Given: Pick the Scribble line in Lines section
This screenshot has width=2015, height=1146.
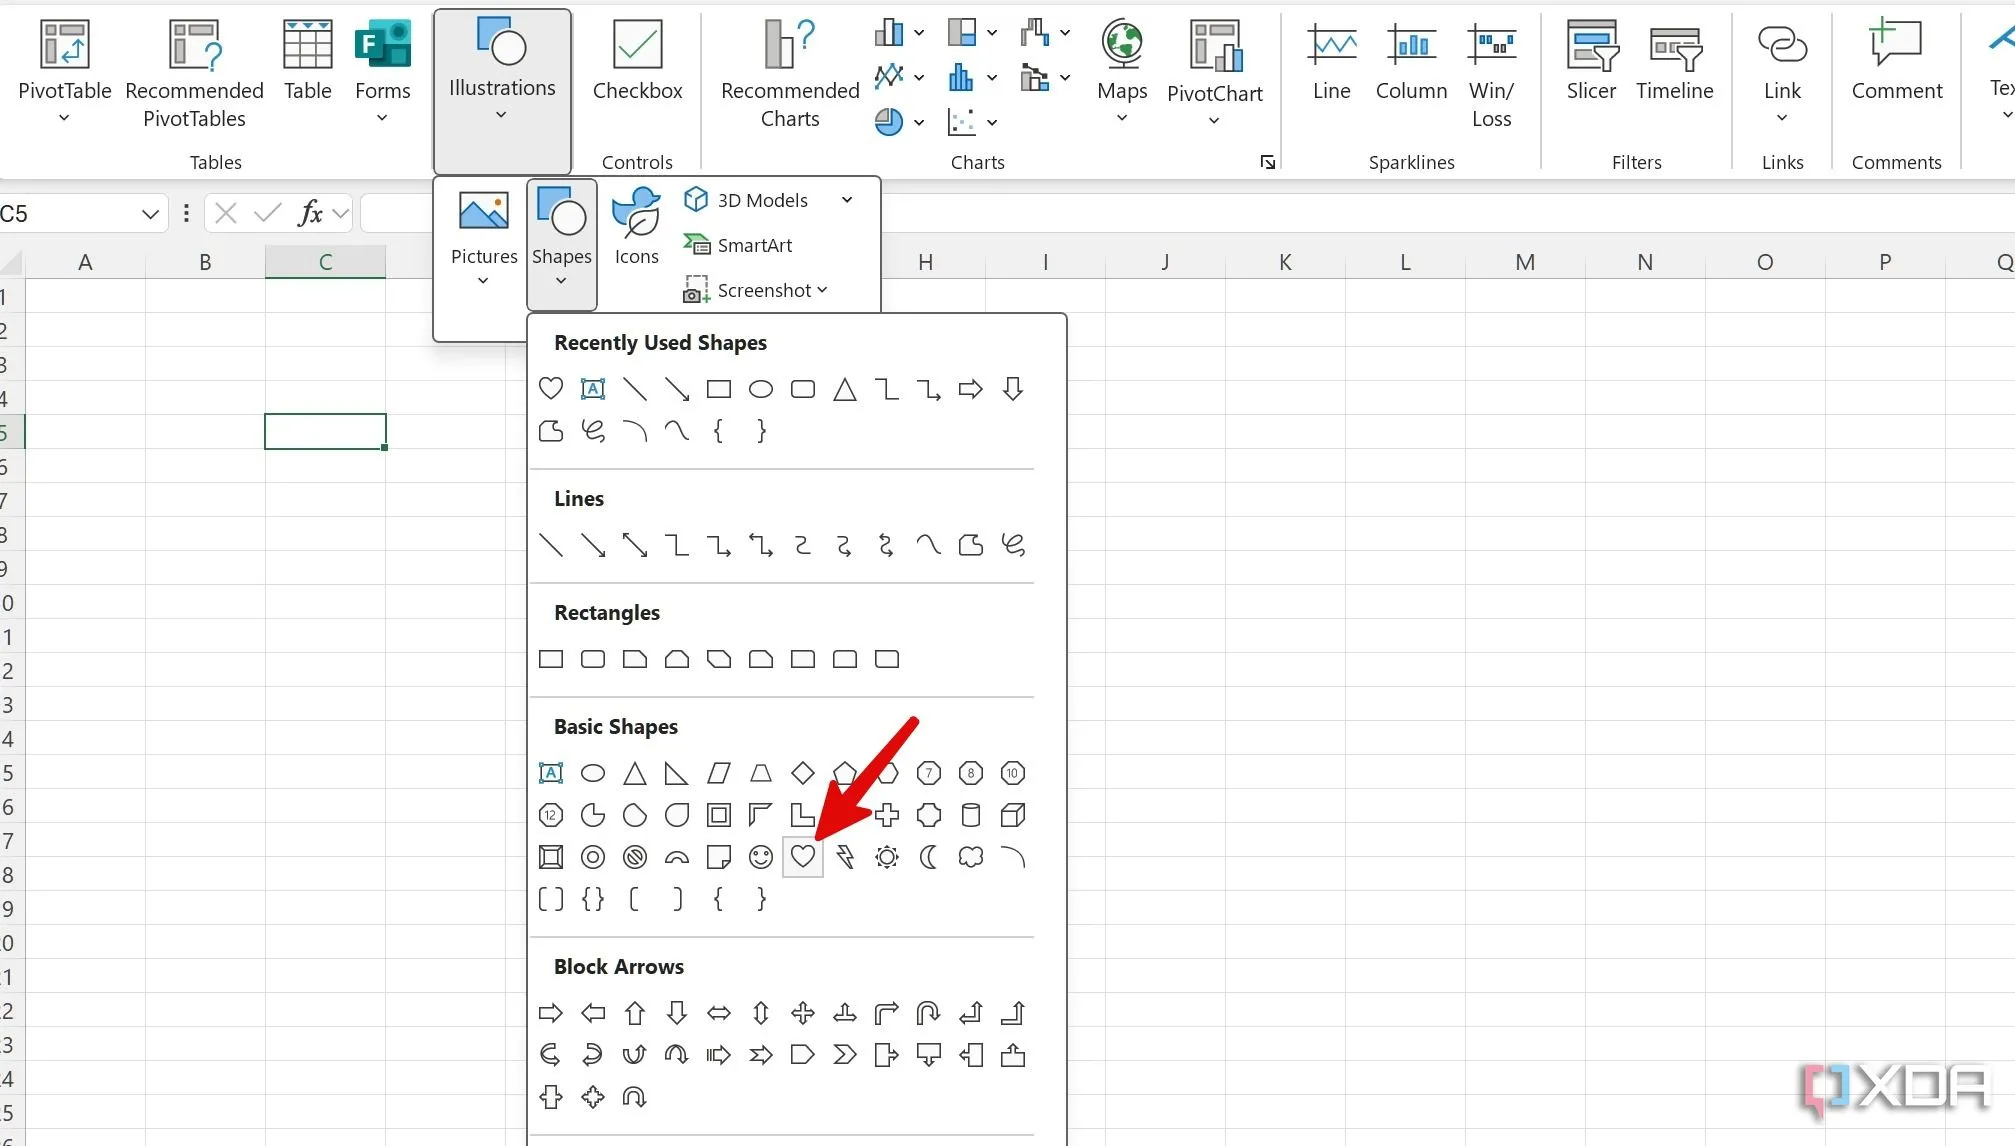Looking at the screenshot, I should pyautogui.click(x=1013, y=545).
